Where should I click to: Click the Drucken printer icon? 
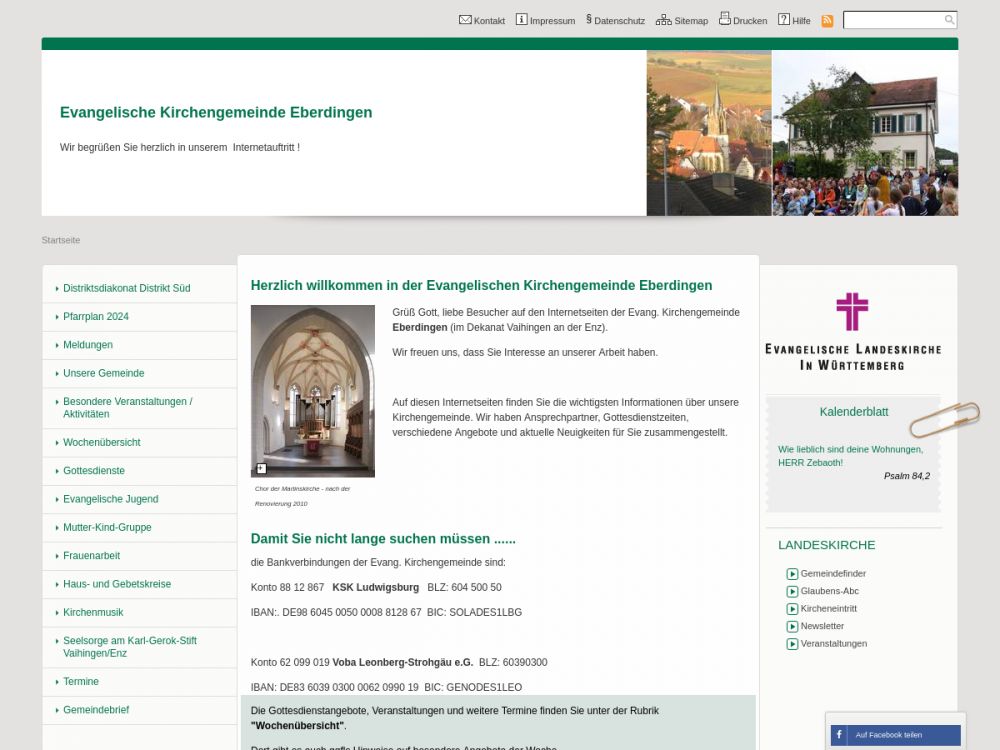(x=725, y=19)
